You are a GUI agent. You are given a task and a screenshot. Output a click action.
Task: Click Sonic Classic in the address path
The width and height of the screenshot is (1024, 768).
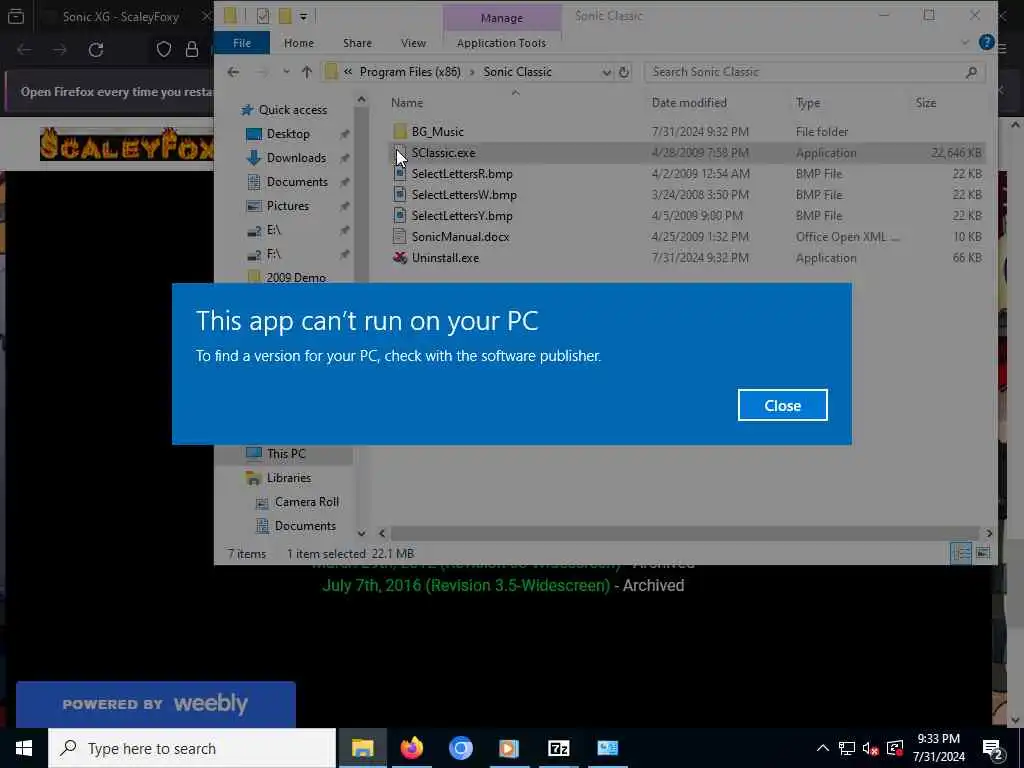517,72
